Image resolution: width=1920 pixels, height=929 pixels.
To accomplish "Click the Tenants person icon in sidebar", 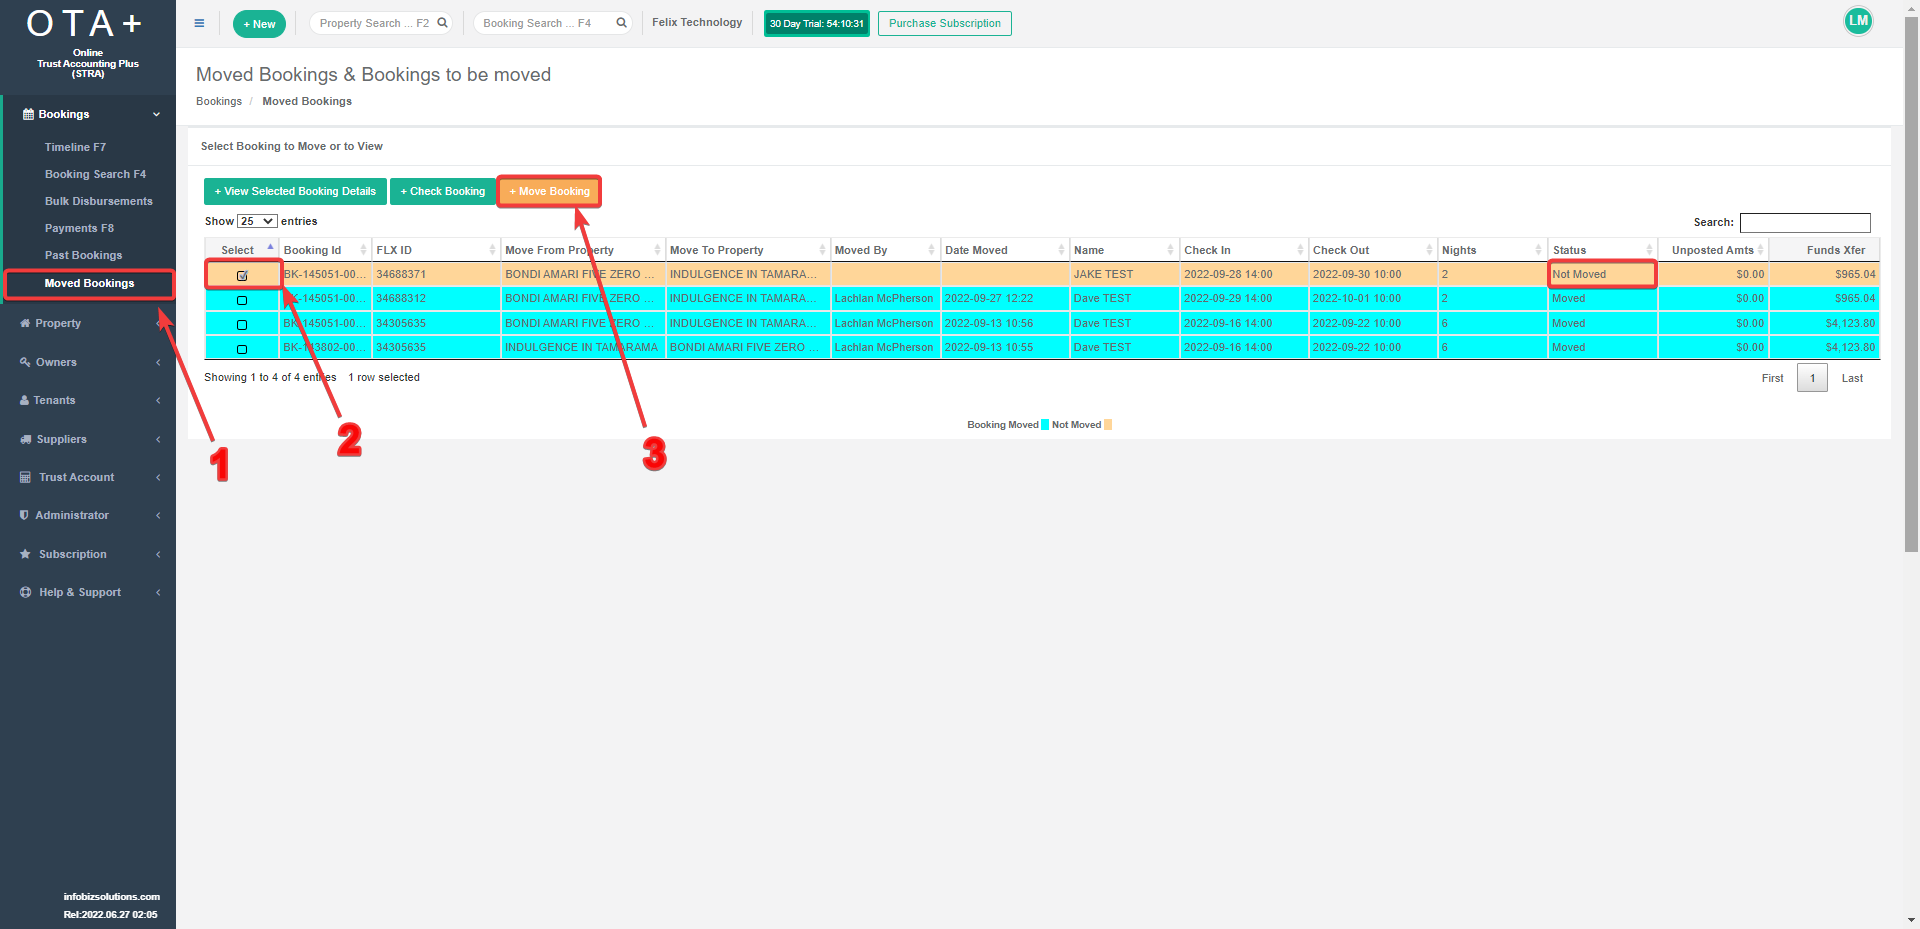I will [x=24, y=400].
